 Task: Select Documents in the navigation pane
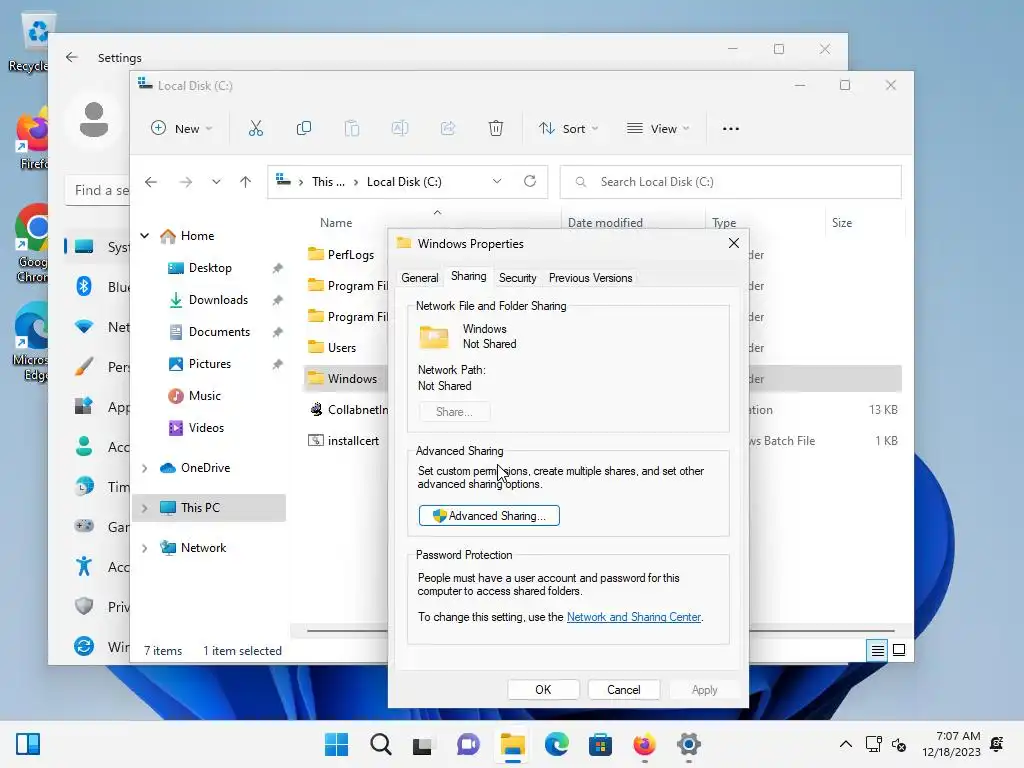pos(219,332)
